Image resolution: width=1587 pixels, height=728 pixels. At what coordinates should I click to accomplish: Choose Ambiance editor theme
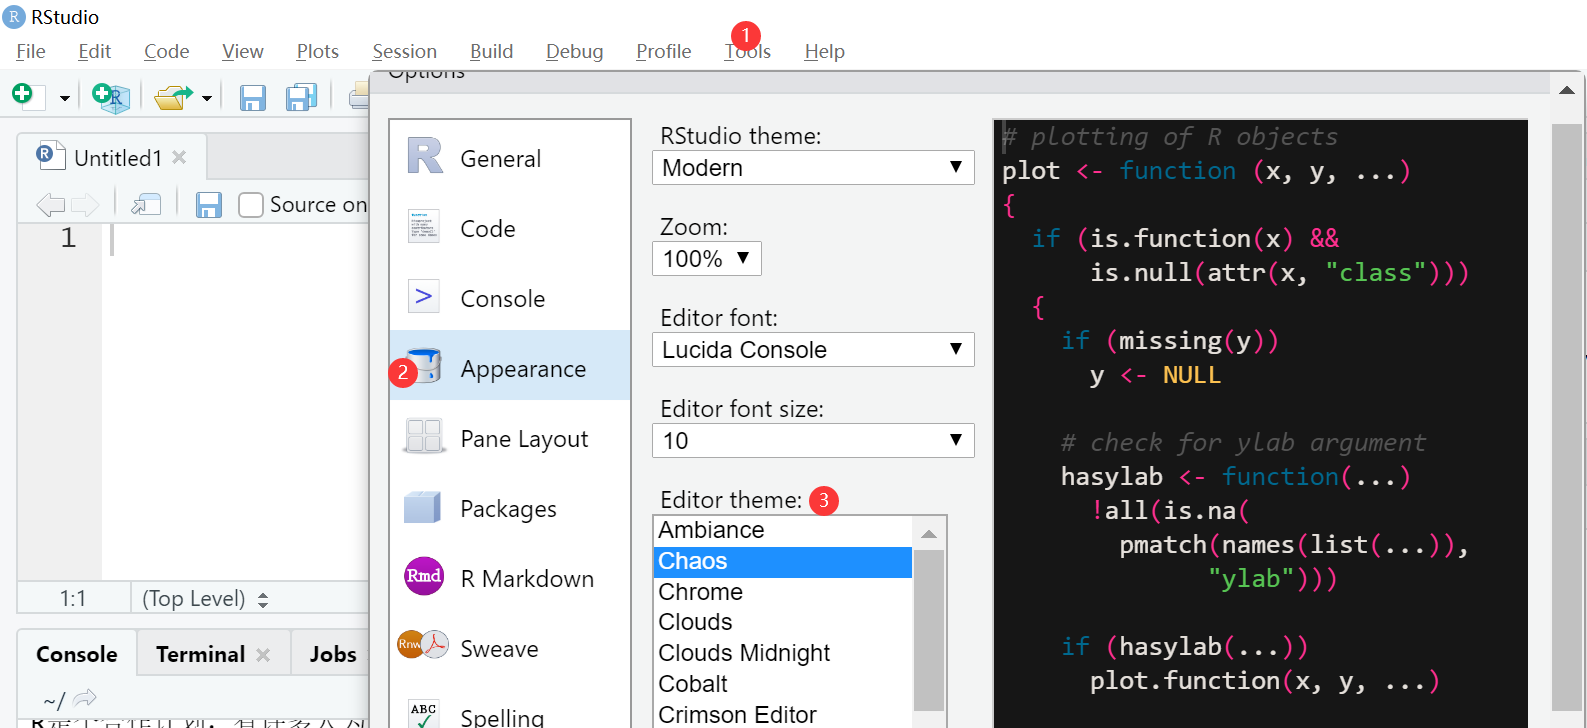[783, 531]
